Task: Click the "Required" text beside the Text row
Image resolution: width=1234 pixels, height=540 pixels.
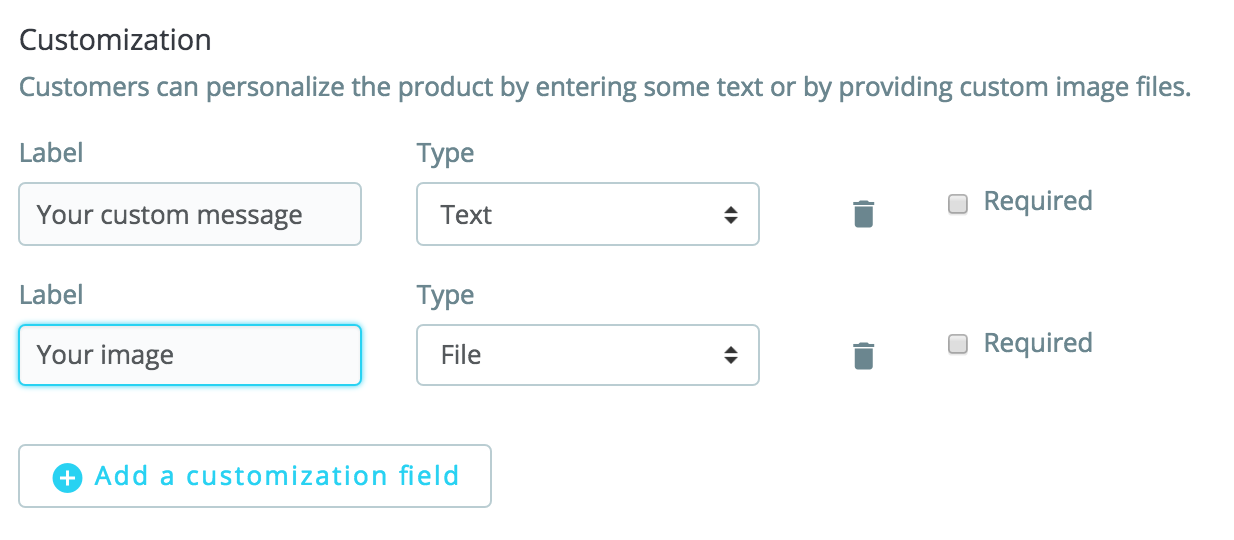Action: click(x=1037, y=201)
